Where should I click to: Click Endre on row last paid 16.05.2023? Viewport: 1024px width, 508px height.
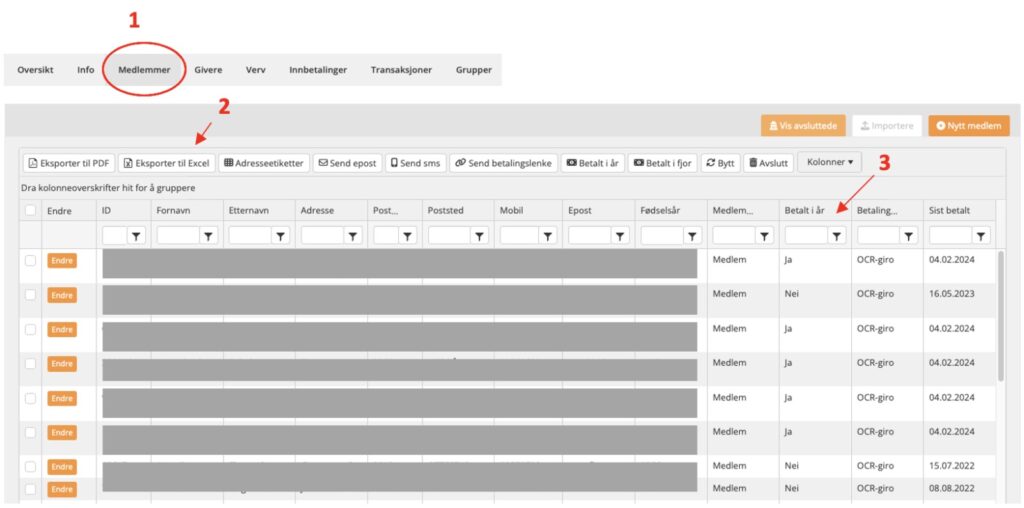click(62, 295)
